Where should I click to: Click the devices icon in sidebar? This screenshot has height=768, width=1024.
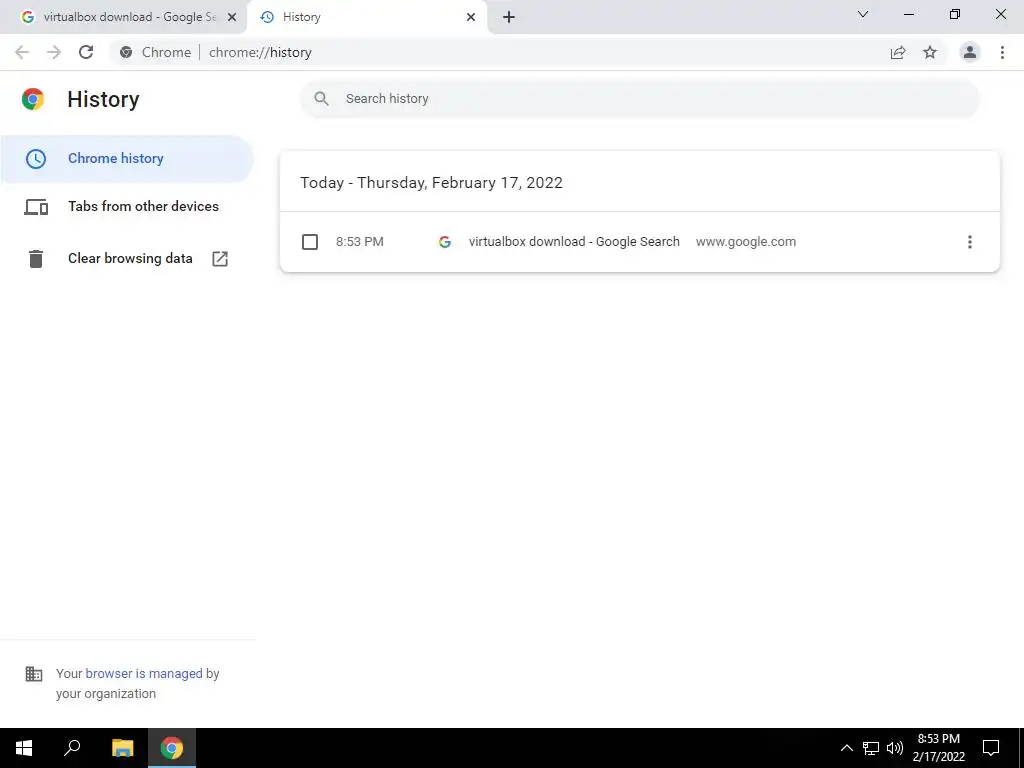[x=36, y=207]
